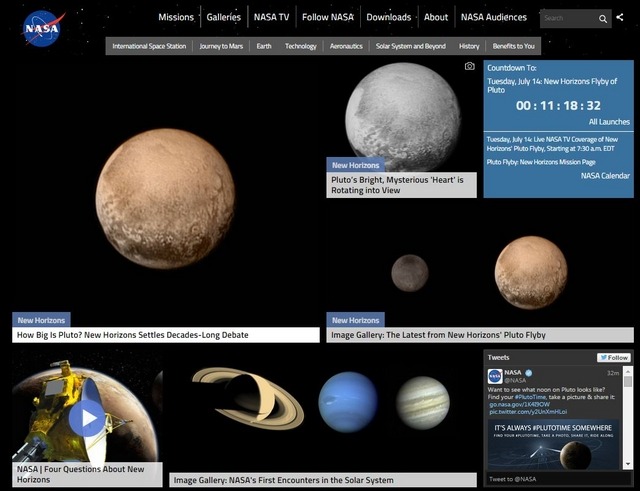Click New Horizons tag above Pluto Flyby gallery
The image size is (640, 491).
356,320
